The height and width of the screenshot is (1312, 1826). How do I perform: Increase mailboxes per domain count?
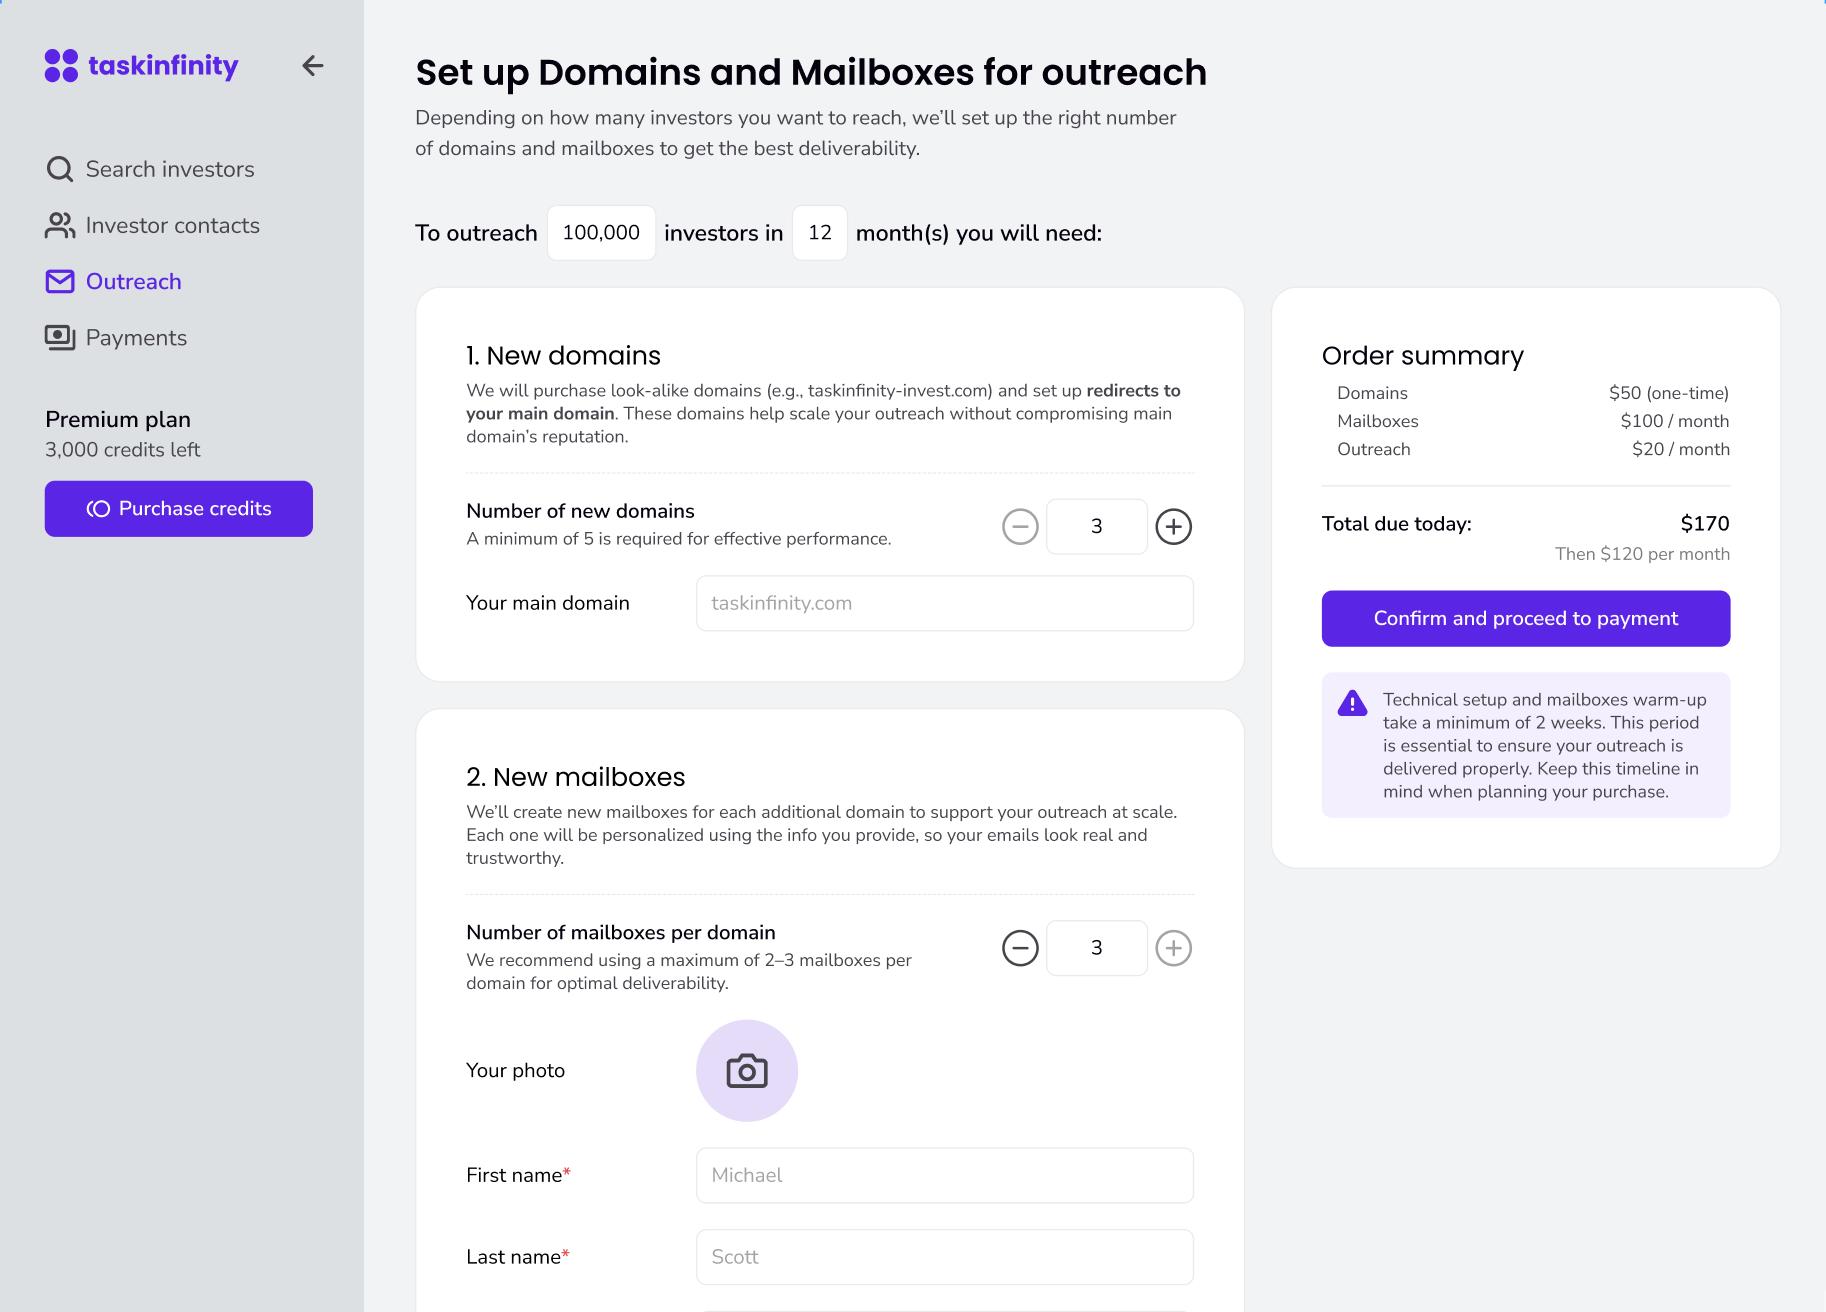coord(1173,948)
